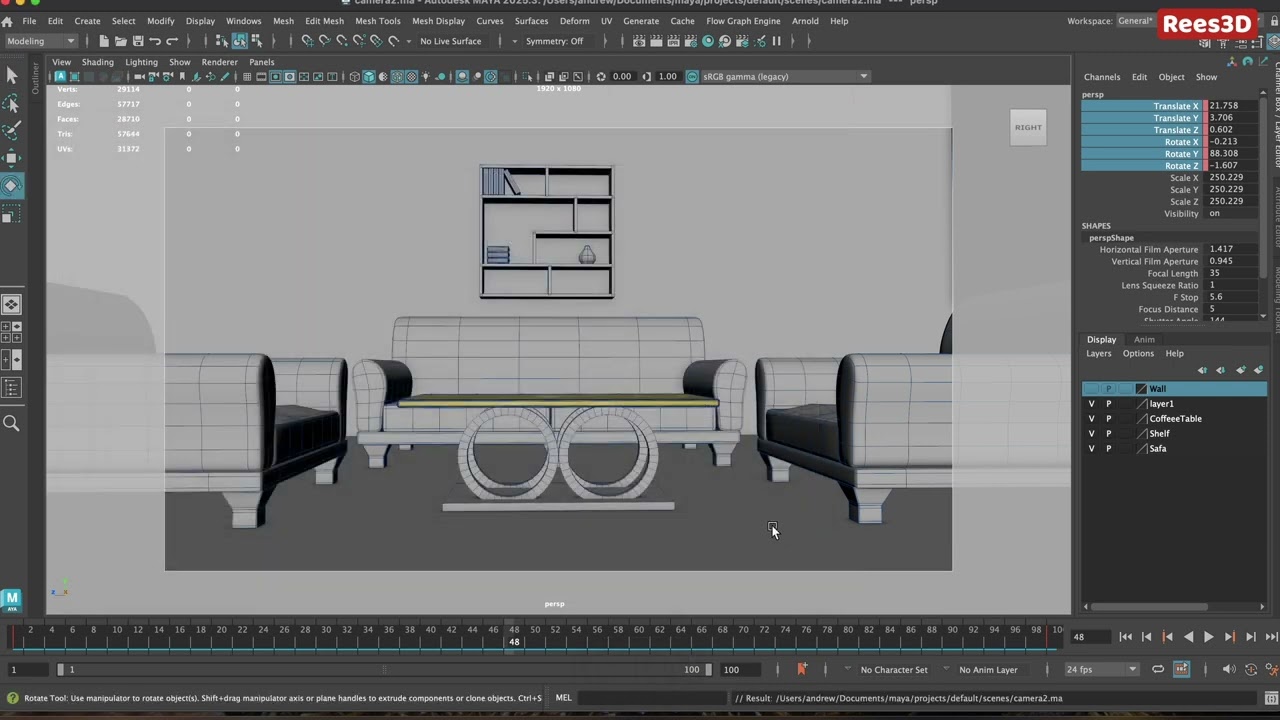Open the No Anim Layer dropdown
This screenshot has height=720, width=1280.
(988, 669)
